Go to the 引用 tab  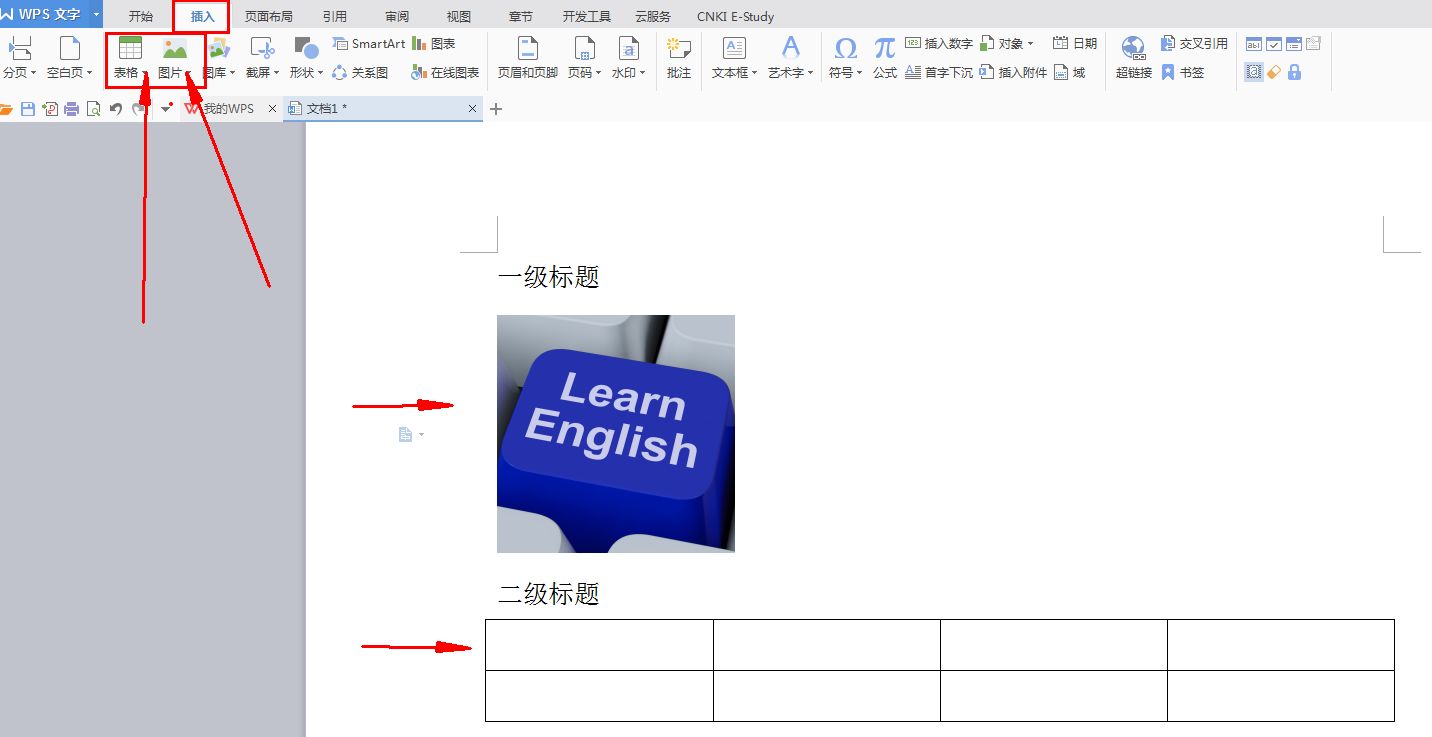335,16
